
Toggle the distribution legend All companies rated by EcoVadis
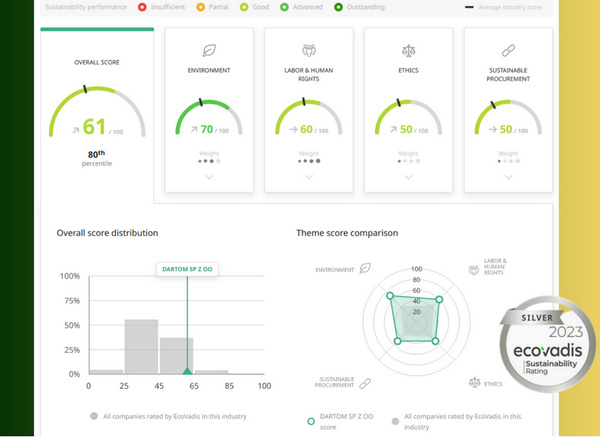169,416
